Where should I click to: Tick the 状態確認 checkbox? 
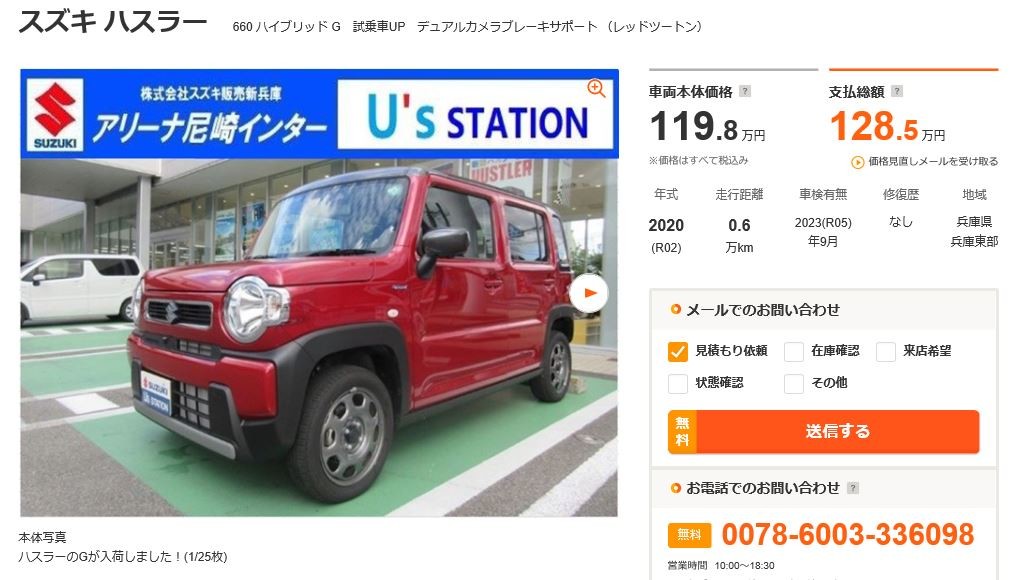(678, 383)
